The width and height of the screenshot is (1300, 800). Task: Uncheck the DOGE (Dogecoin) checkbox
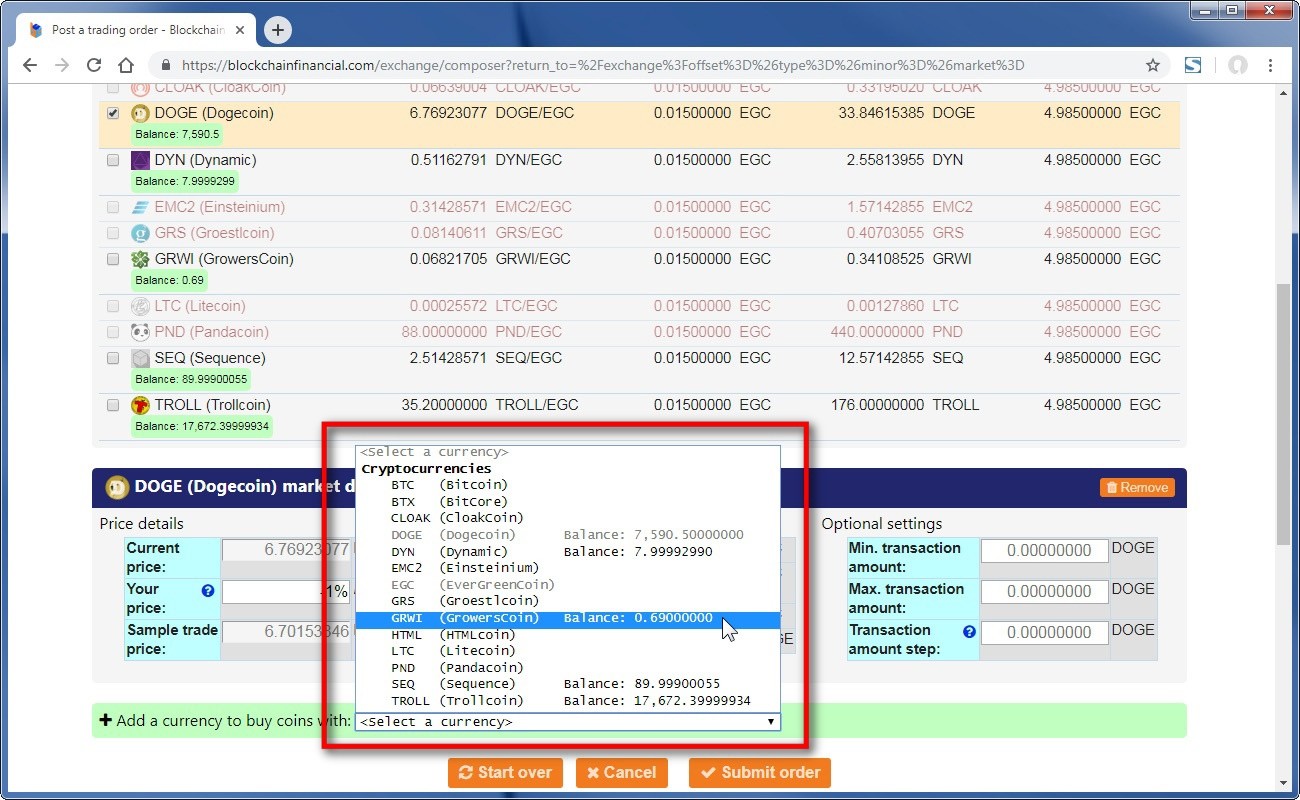(x=113, y=113)
